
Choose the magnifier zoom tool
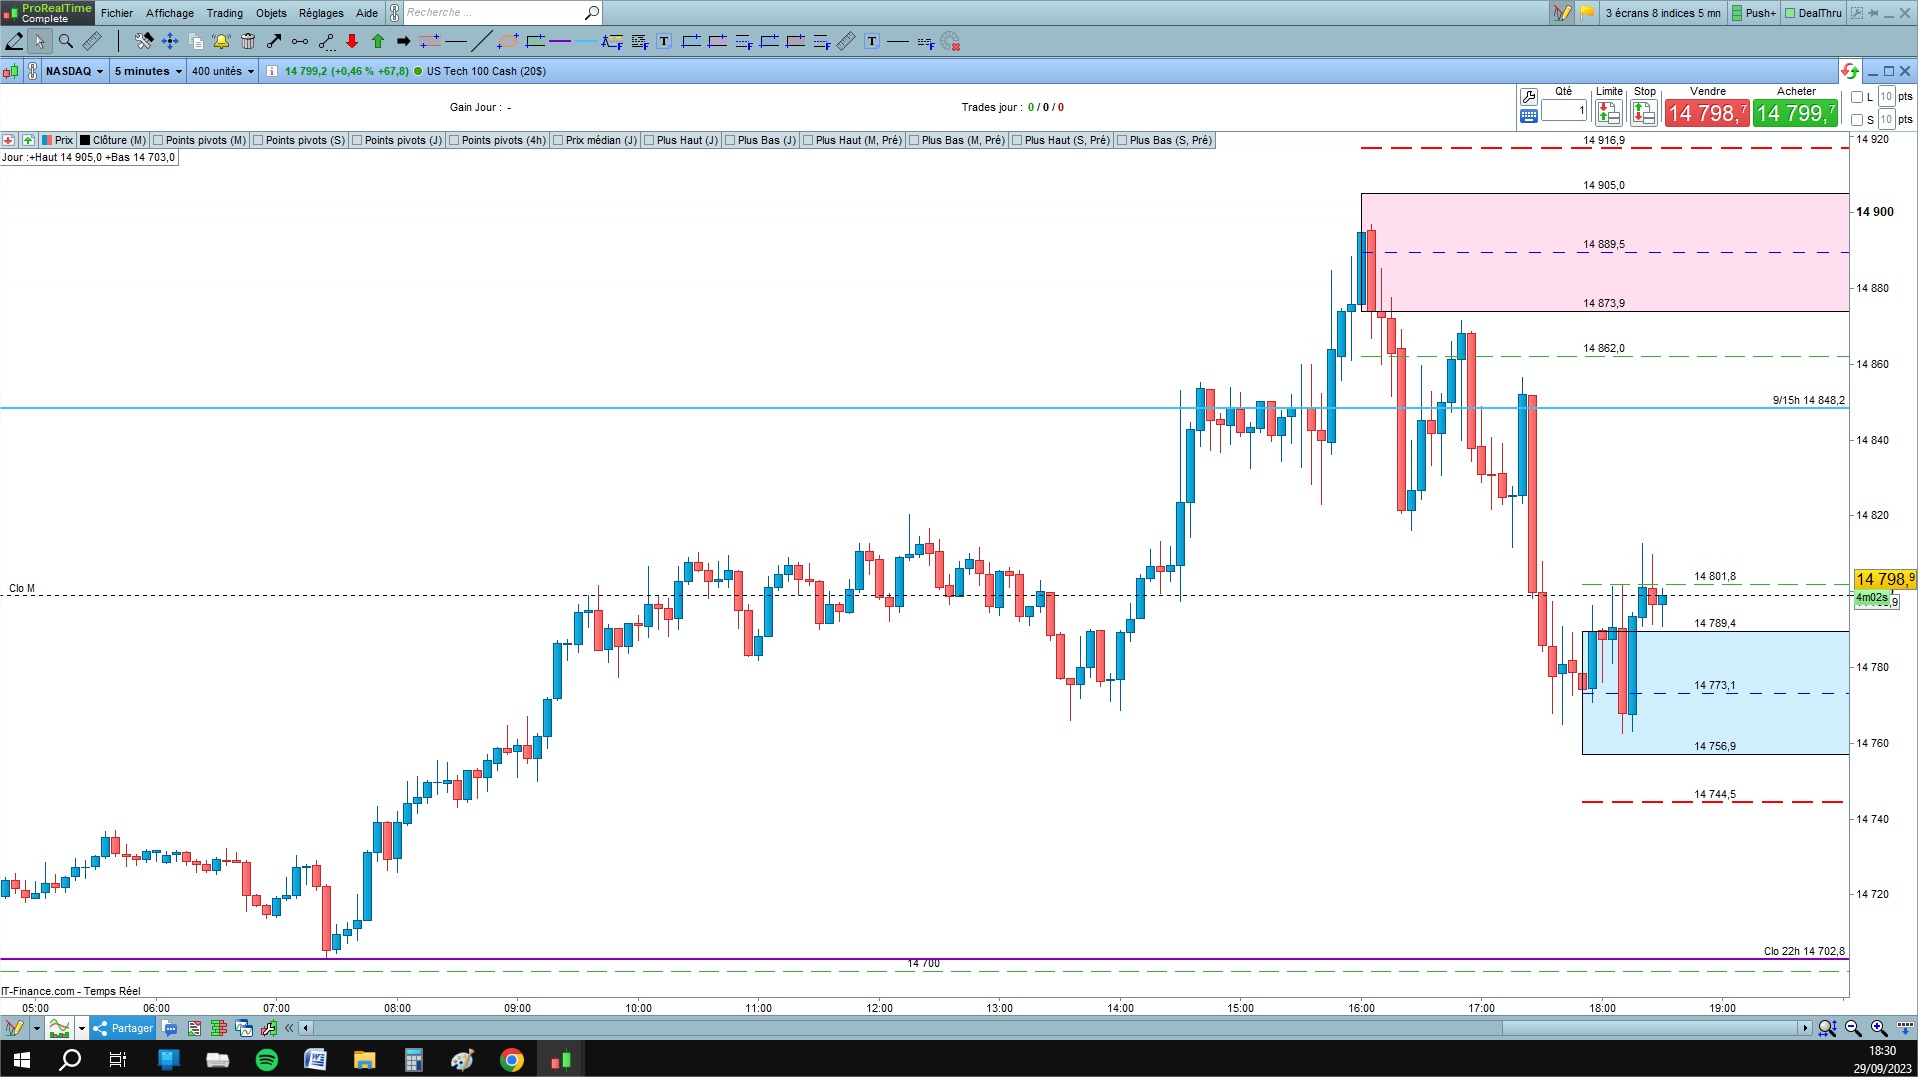tap(66, 41)
